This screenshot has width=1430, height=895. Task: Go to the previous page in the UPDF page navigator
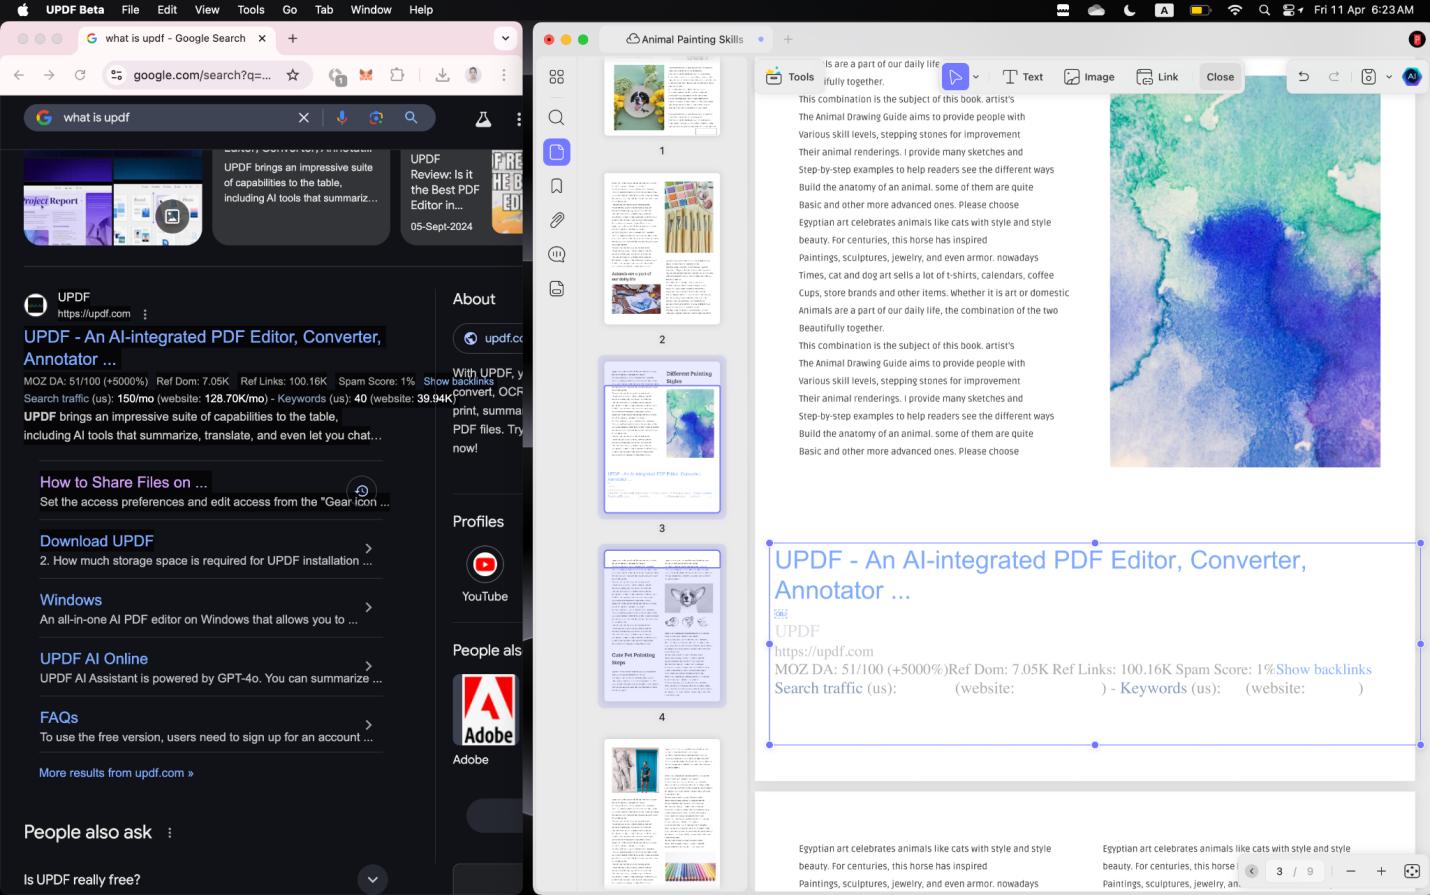tap(1251, 871)
